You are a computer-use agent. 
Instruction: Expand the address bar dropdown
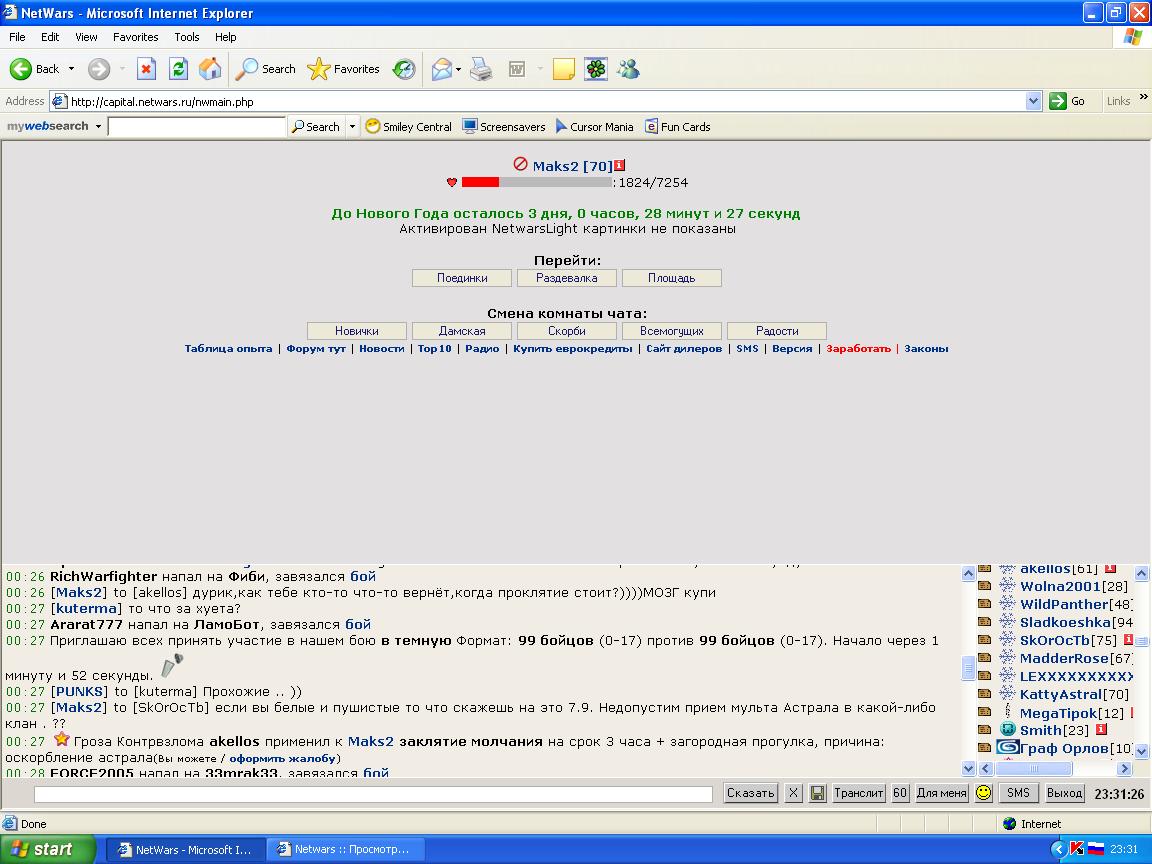point(1033,101)
